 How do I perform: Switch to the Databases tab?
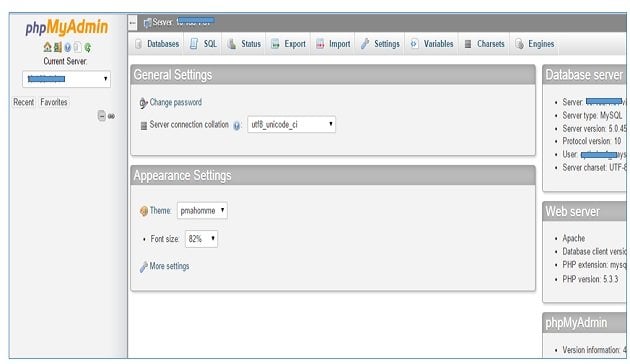[157, 44]
